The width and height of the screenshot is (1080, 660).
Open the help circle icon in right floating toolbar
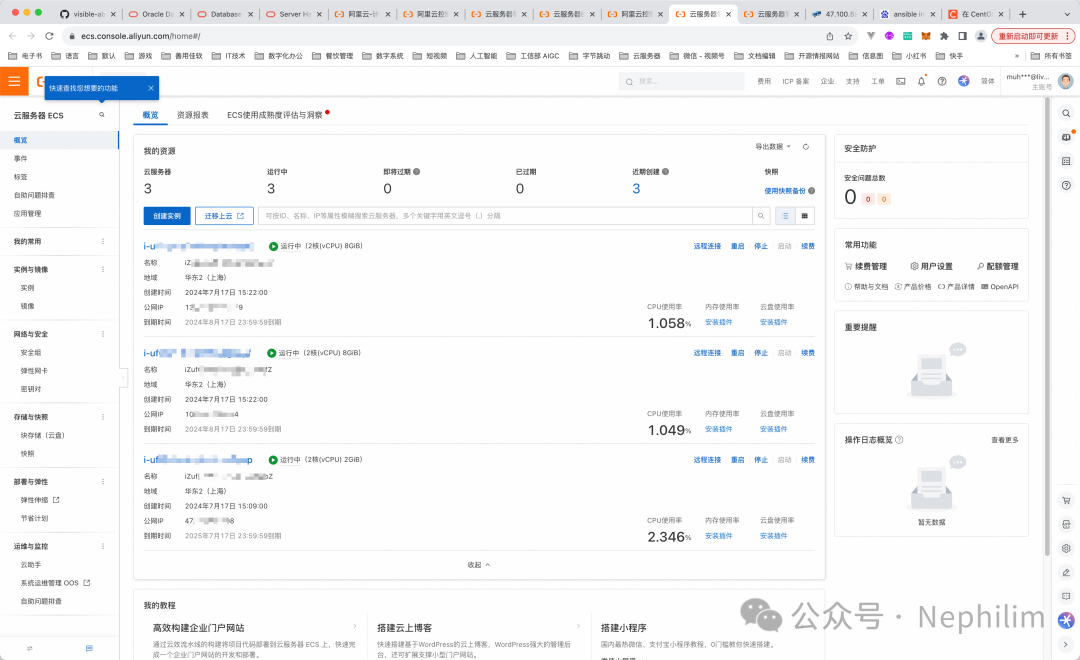1066,185
